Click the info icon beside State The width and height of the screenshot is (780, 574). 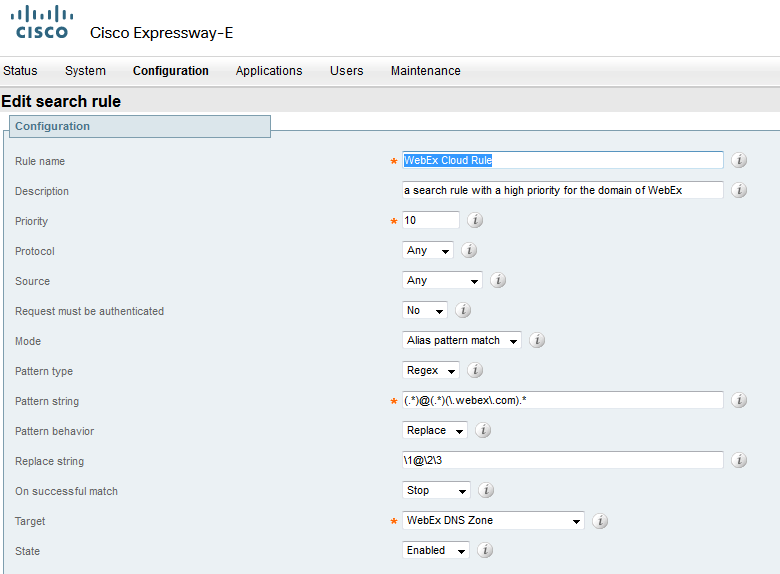coord(485,550)
